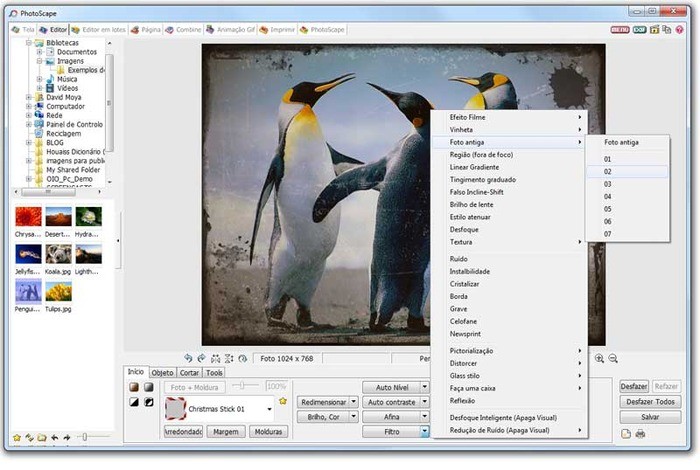Click the yellow star beside the frame list

[283, 401]
